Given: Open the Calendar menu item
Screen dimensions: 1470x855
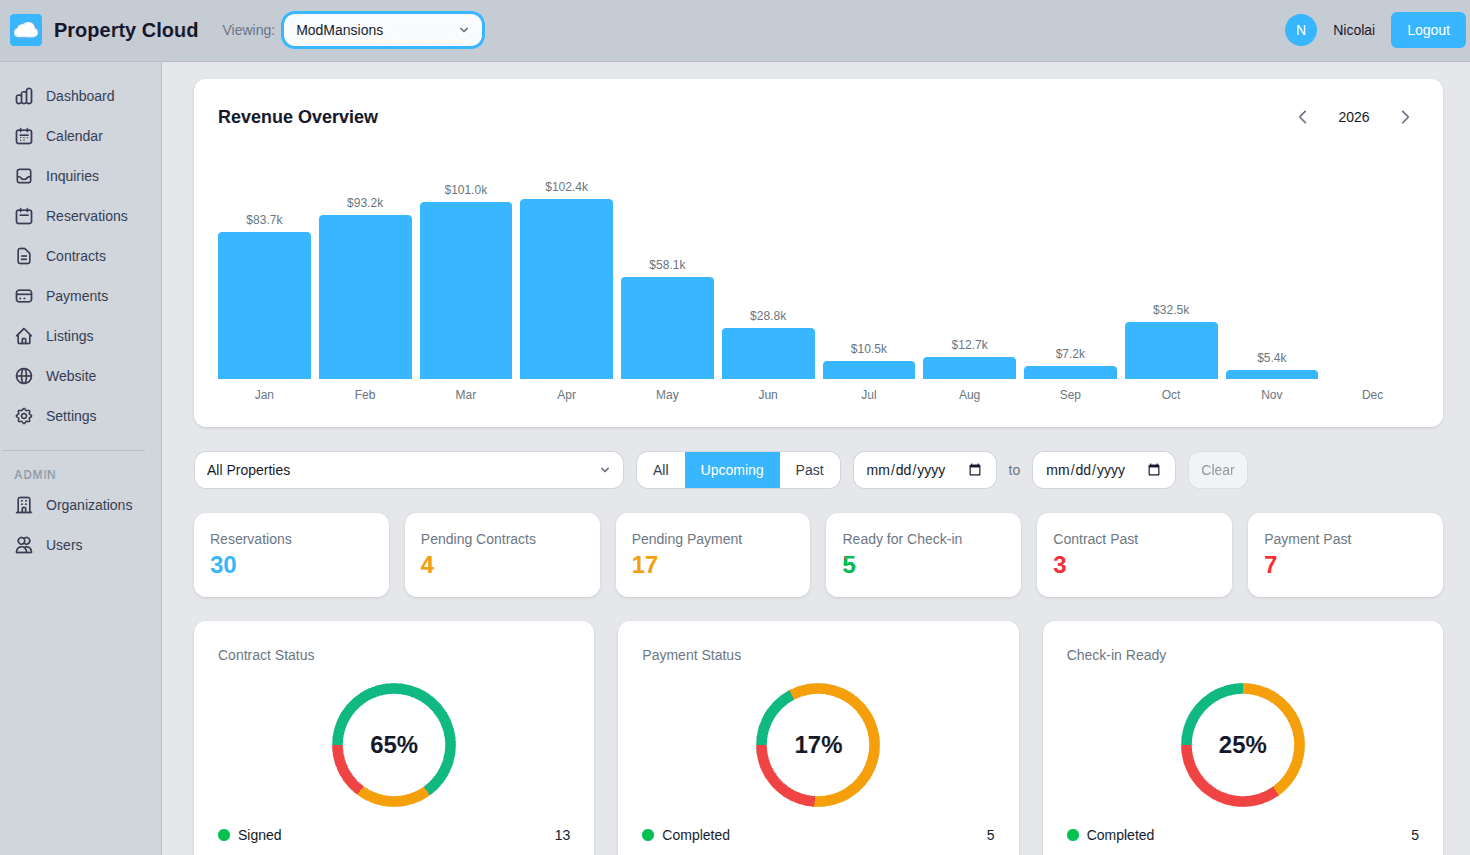Looking at the screenshot, I should (x=80, y=136).
